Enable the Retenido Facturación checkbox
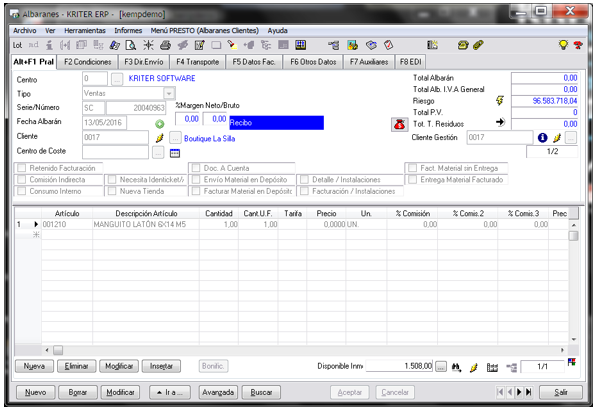 [22, 168]
